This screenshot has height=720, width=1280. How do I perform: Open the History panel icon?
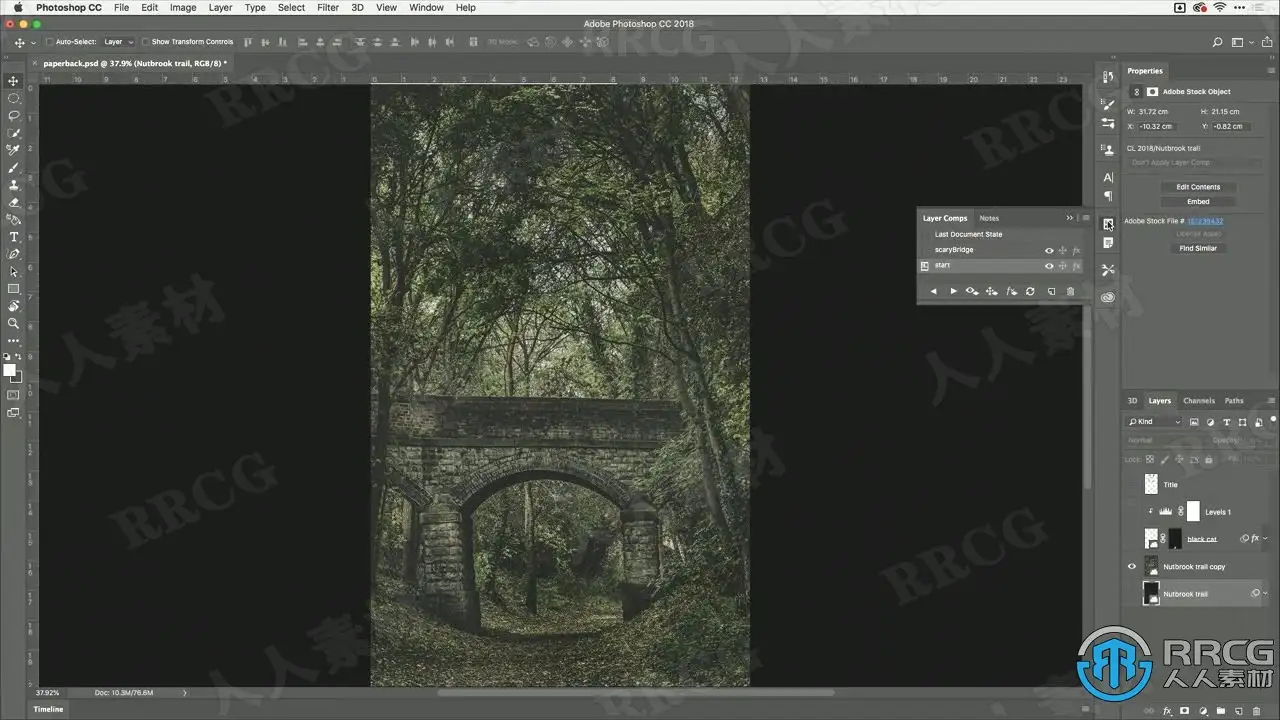[1108, 77]
